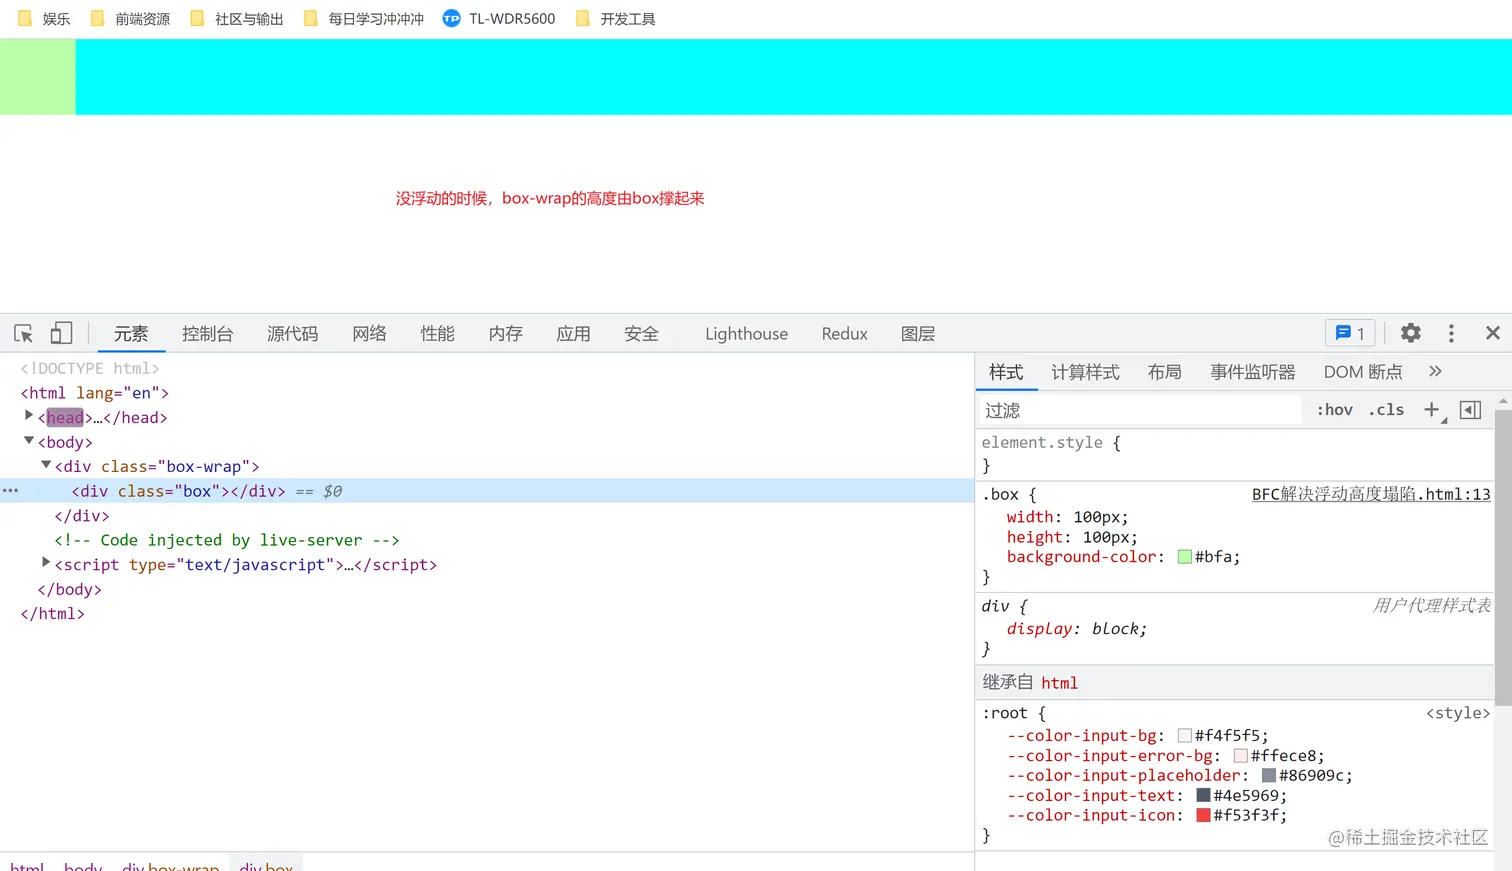This screenshot has height=871, width=1512.
Task: Toggle the .cls class editor
Action: click(1386, 410)
